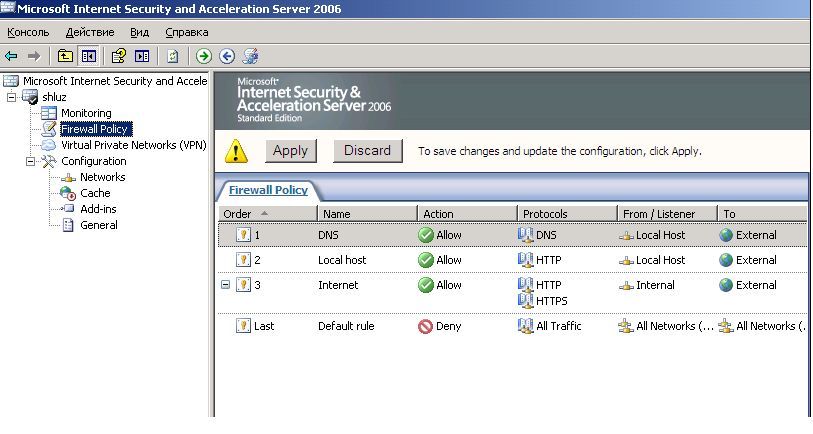Select the shluz server in tree
Screen dimensions: 813x434
pyautogui.click(x=54, y=97)
